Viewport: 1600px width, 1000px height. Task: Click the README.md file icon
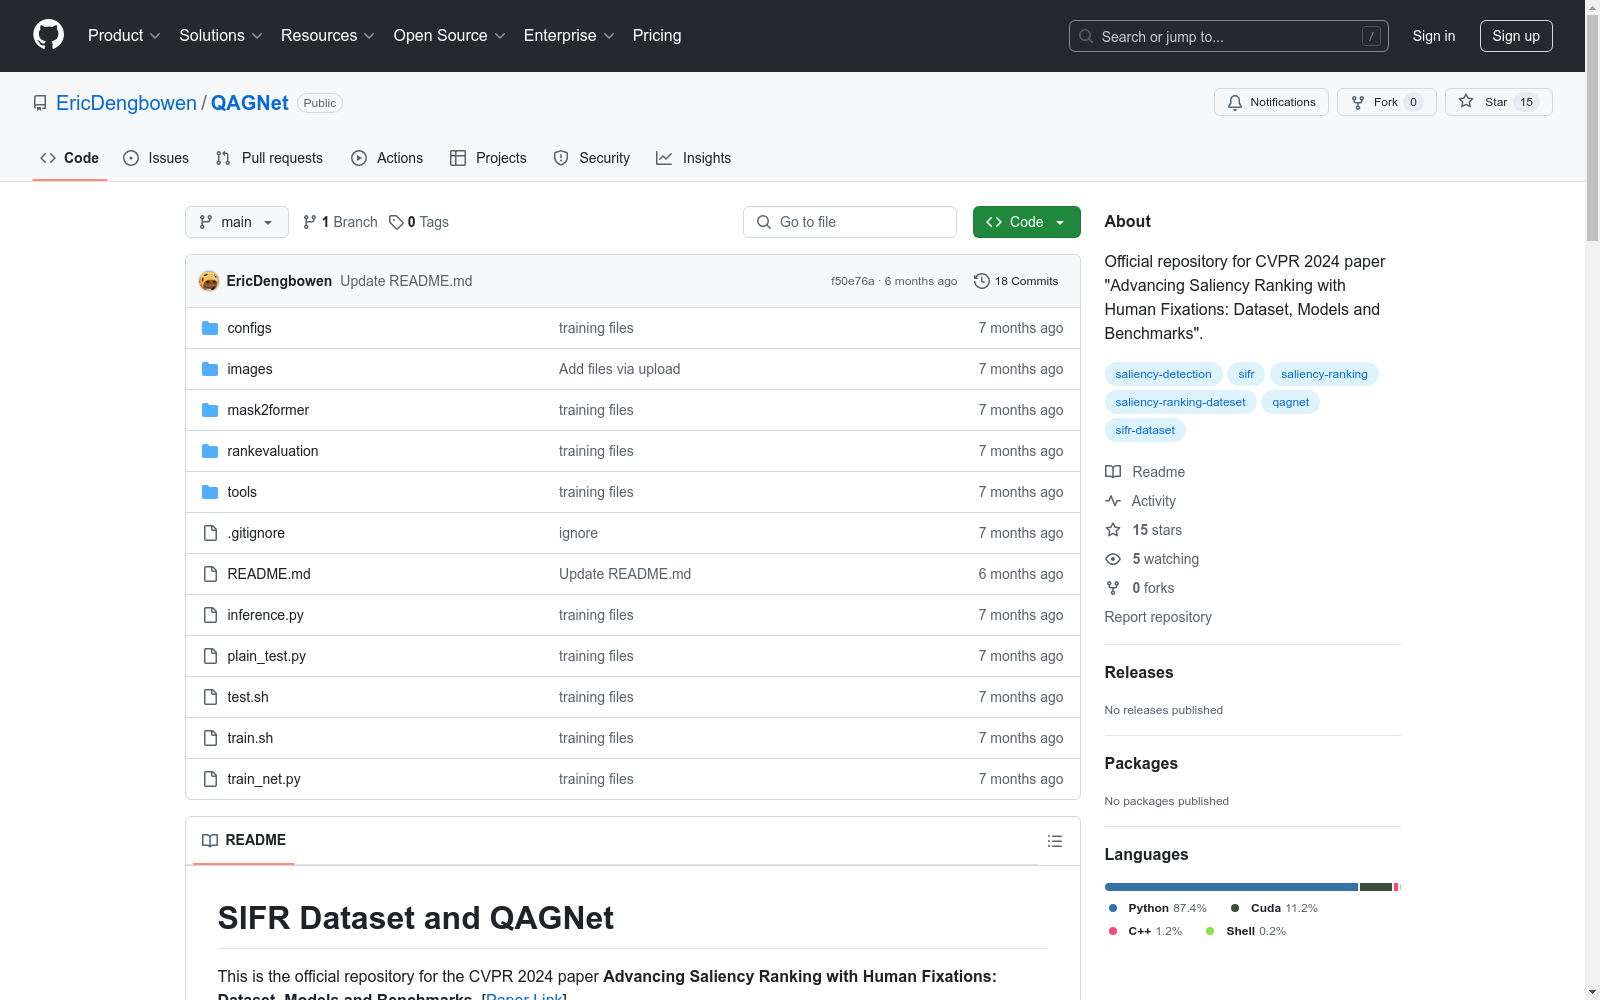pos(210,574)
